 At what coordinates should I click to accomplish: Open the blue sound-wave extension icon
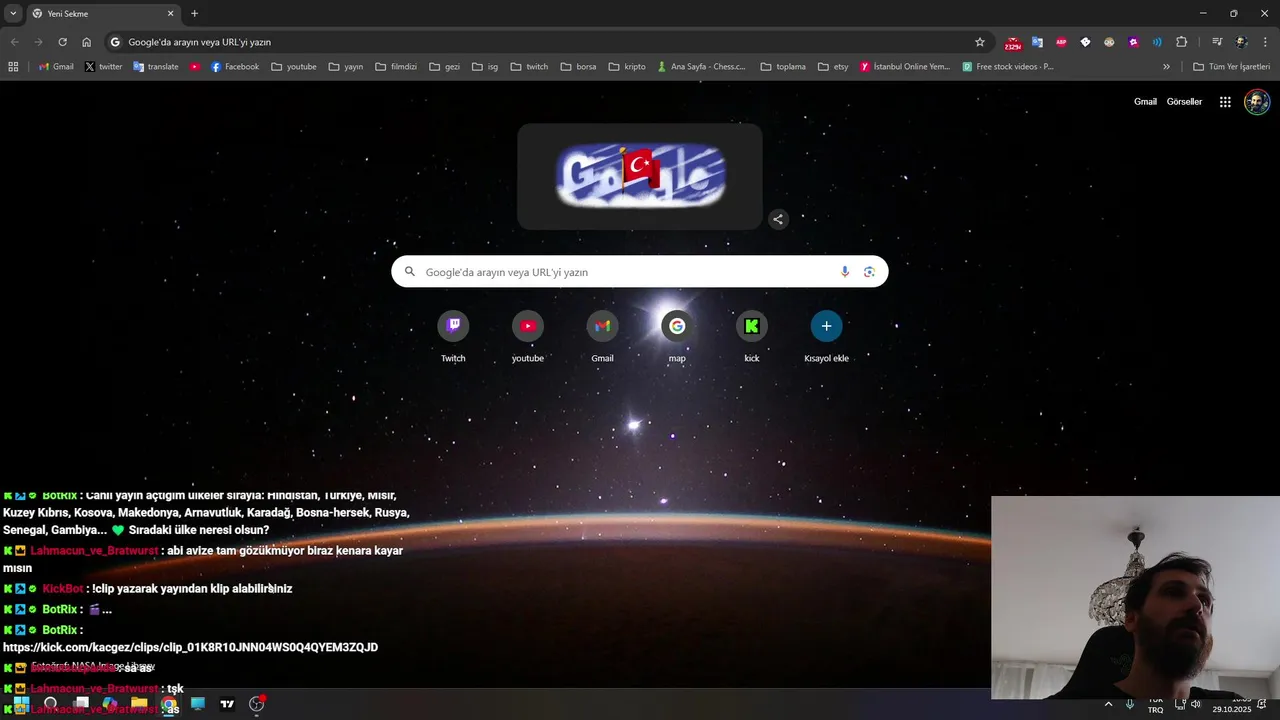coord(1157,42)
